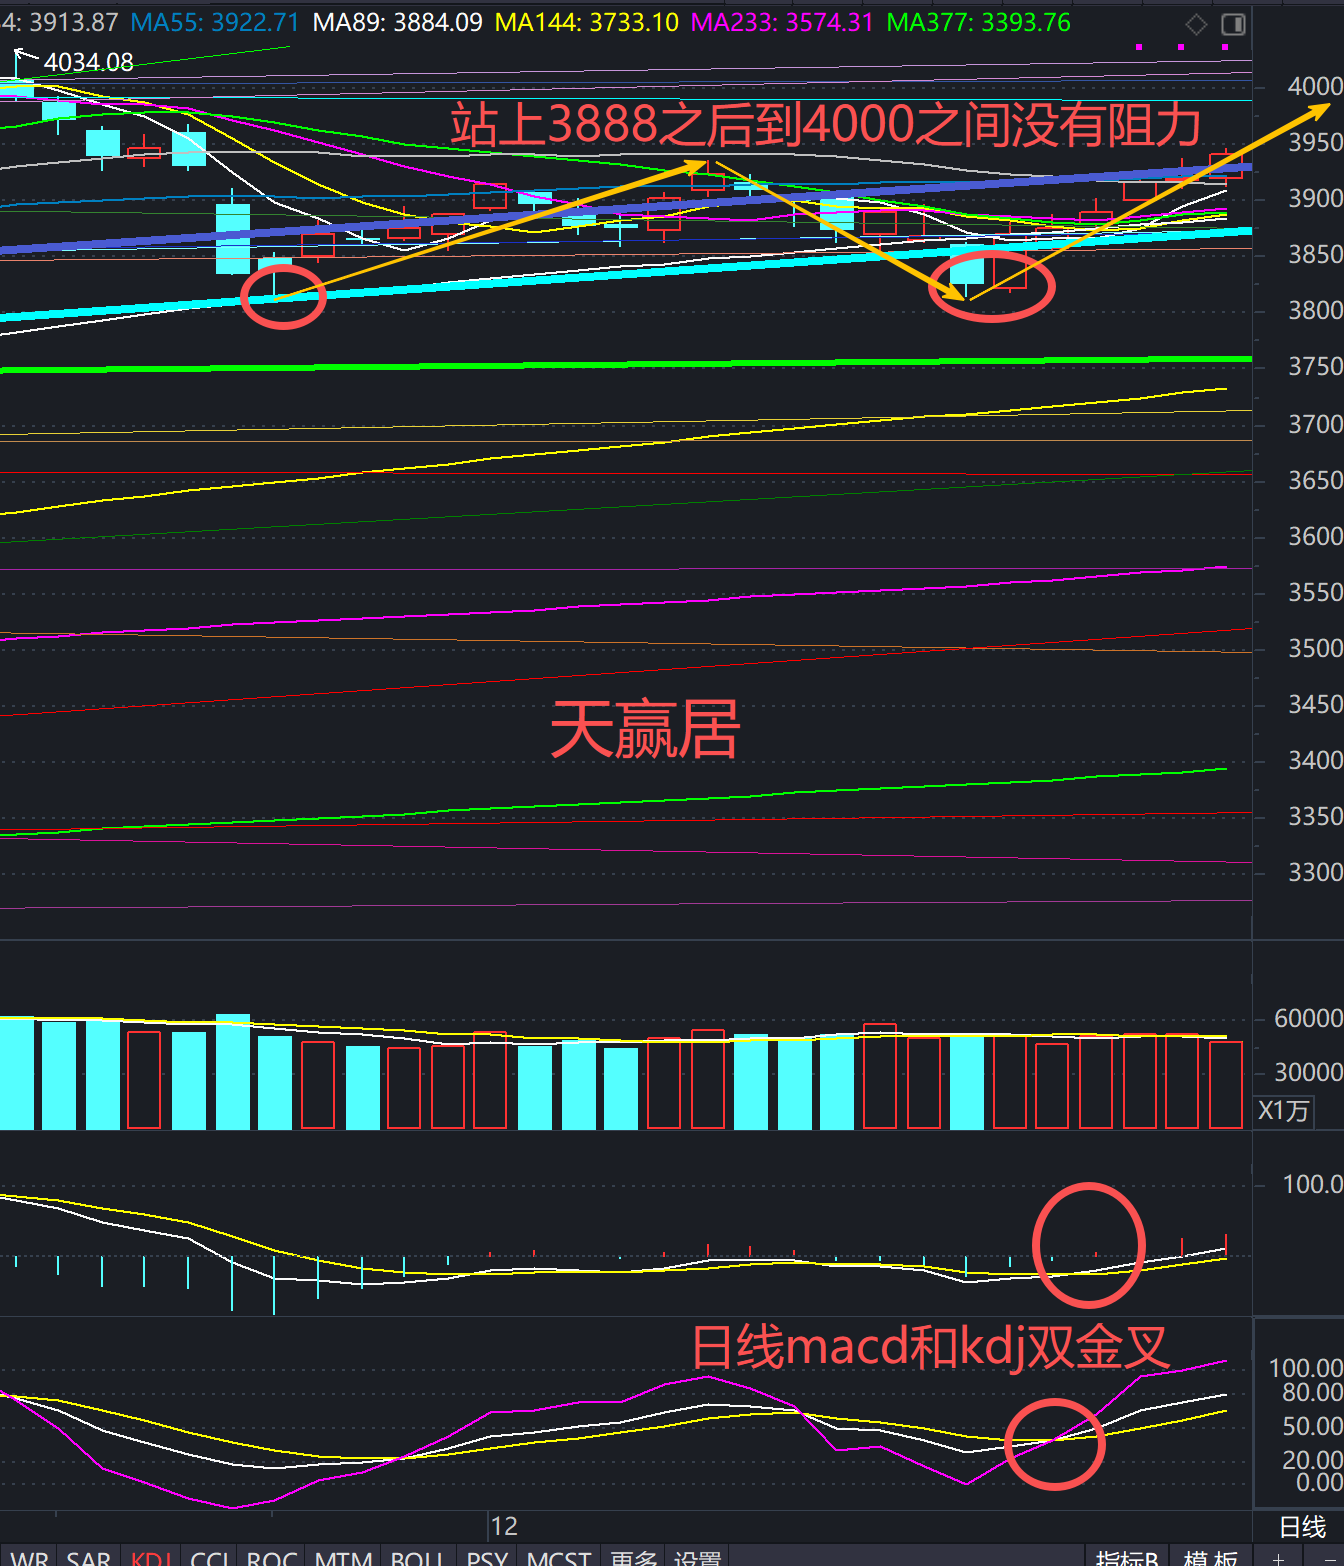Open the 模板 template menu
1344x1566 pixels.
tap(1210, 1557)
